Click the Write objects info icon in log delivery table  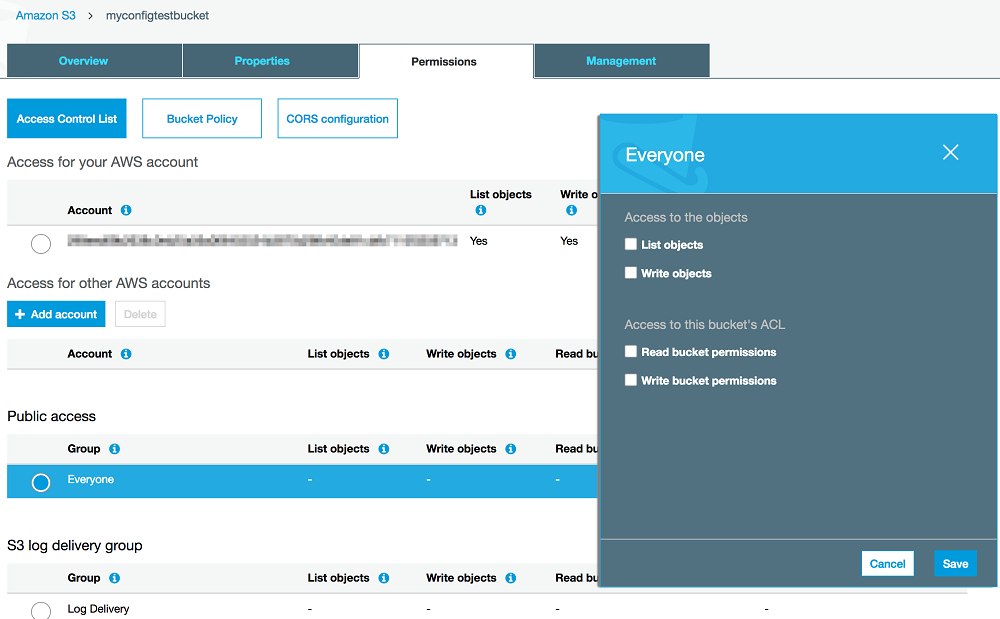point(510,577)
